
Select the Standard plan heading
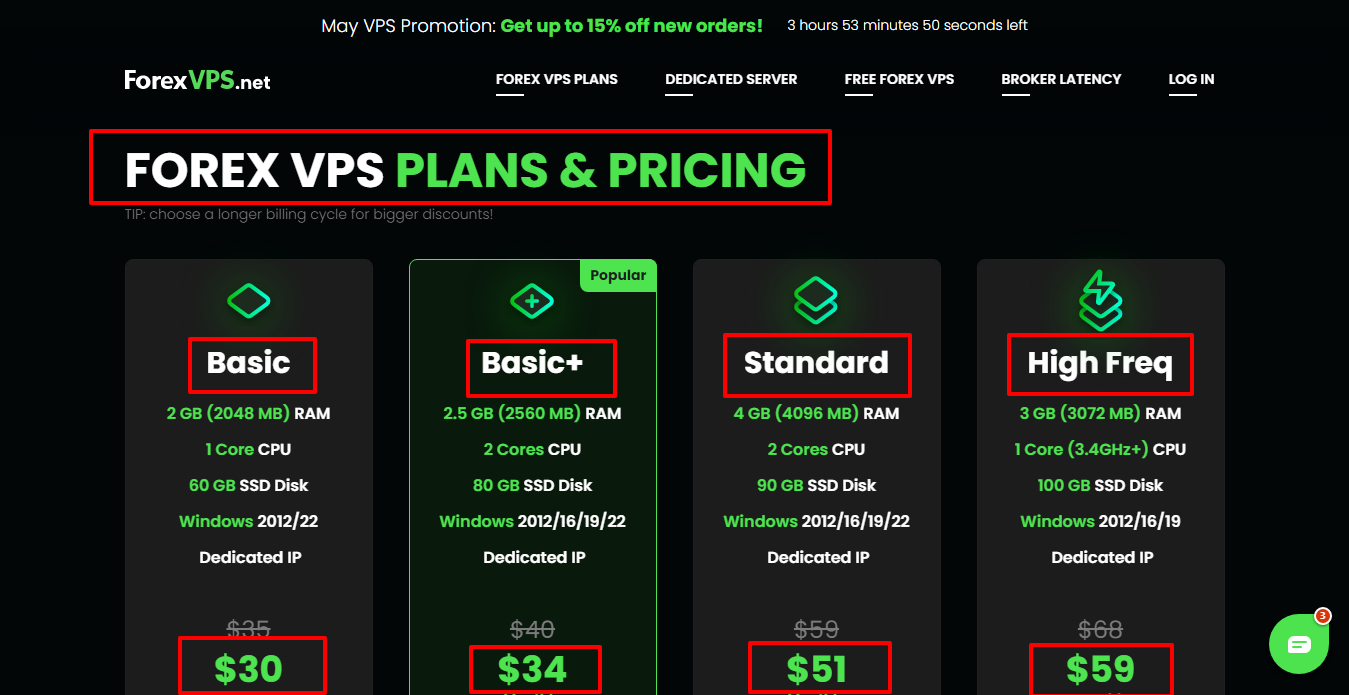coord(816,362)
